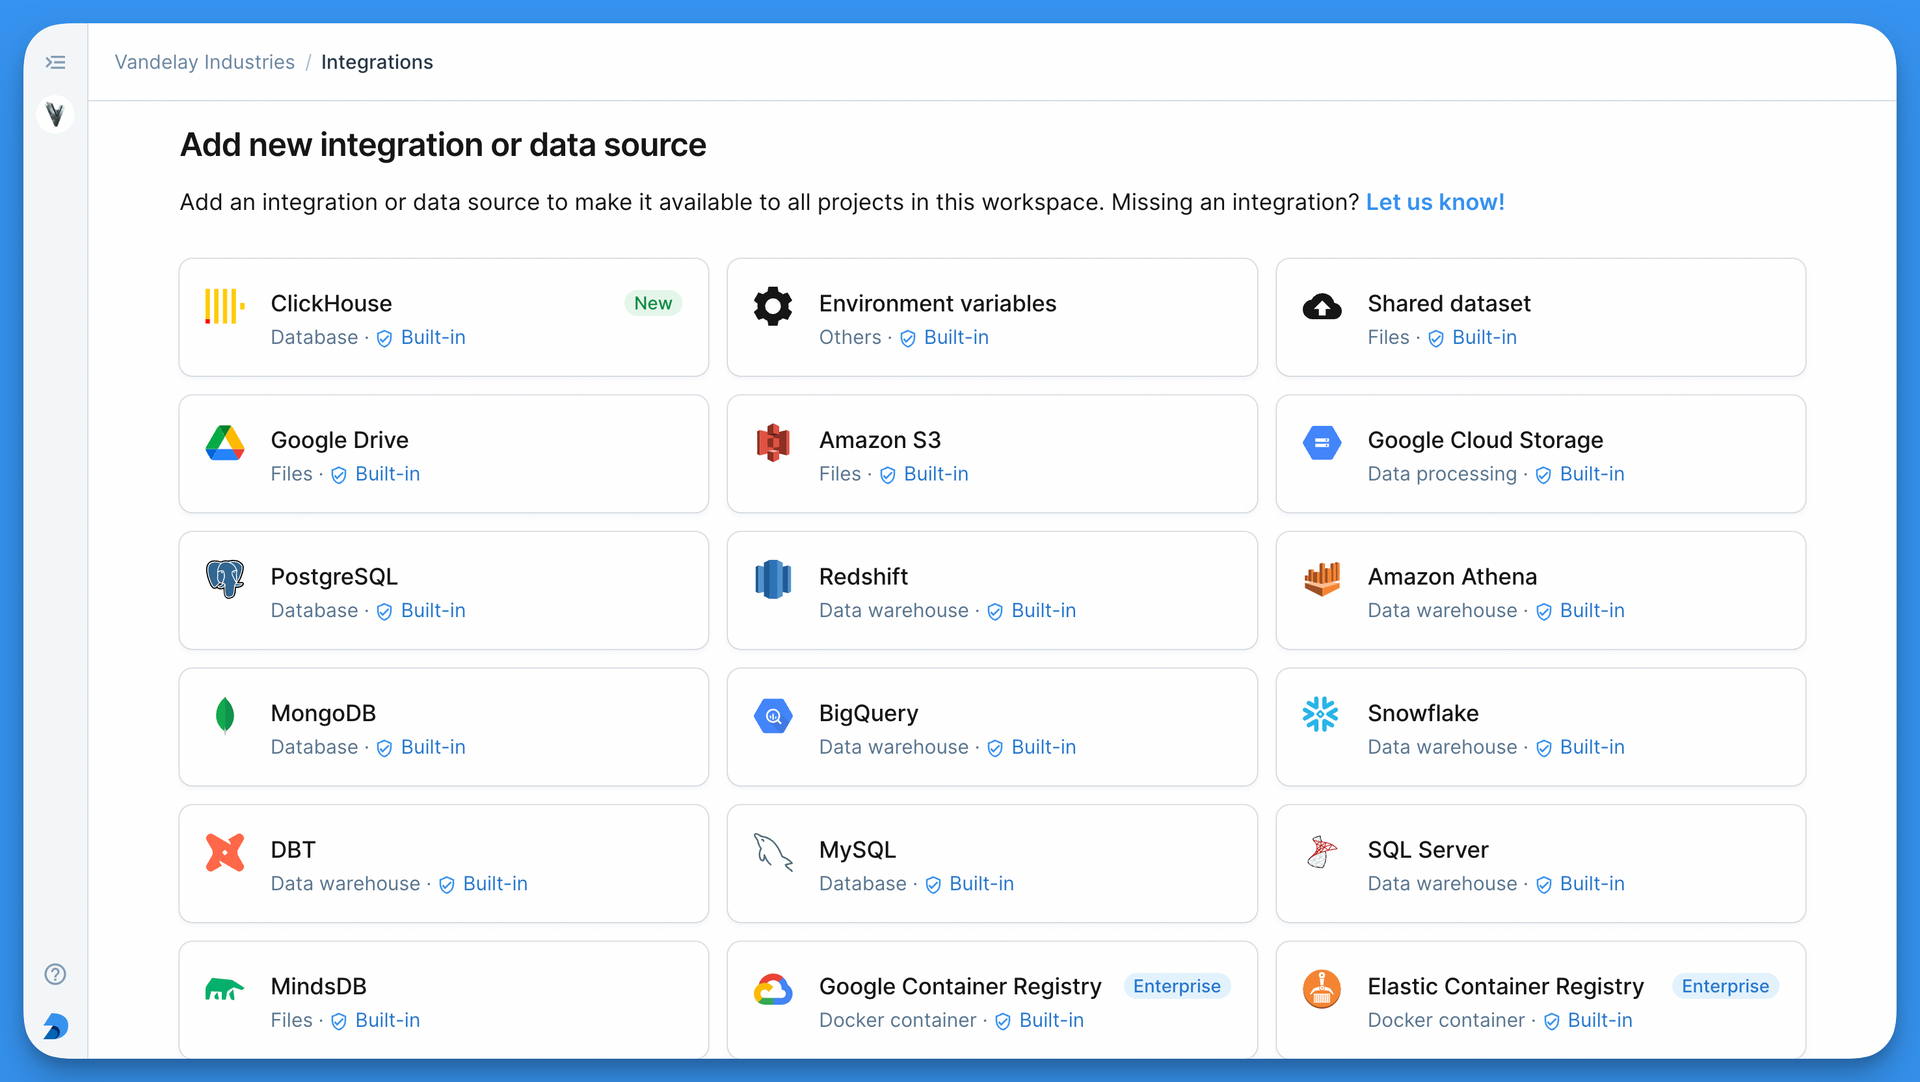Click the Shared dataset cloud icon
The height and width of the screenshot is (1082, 1920).
coord(1321,306)
